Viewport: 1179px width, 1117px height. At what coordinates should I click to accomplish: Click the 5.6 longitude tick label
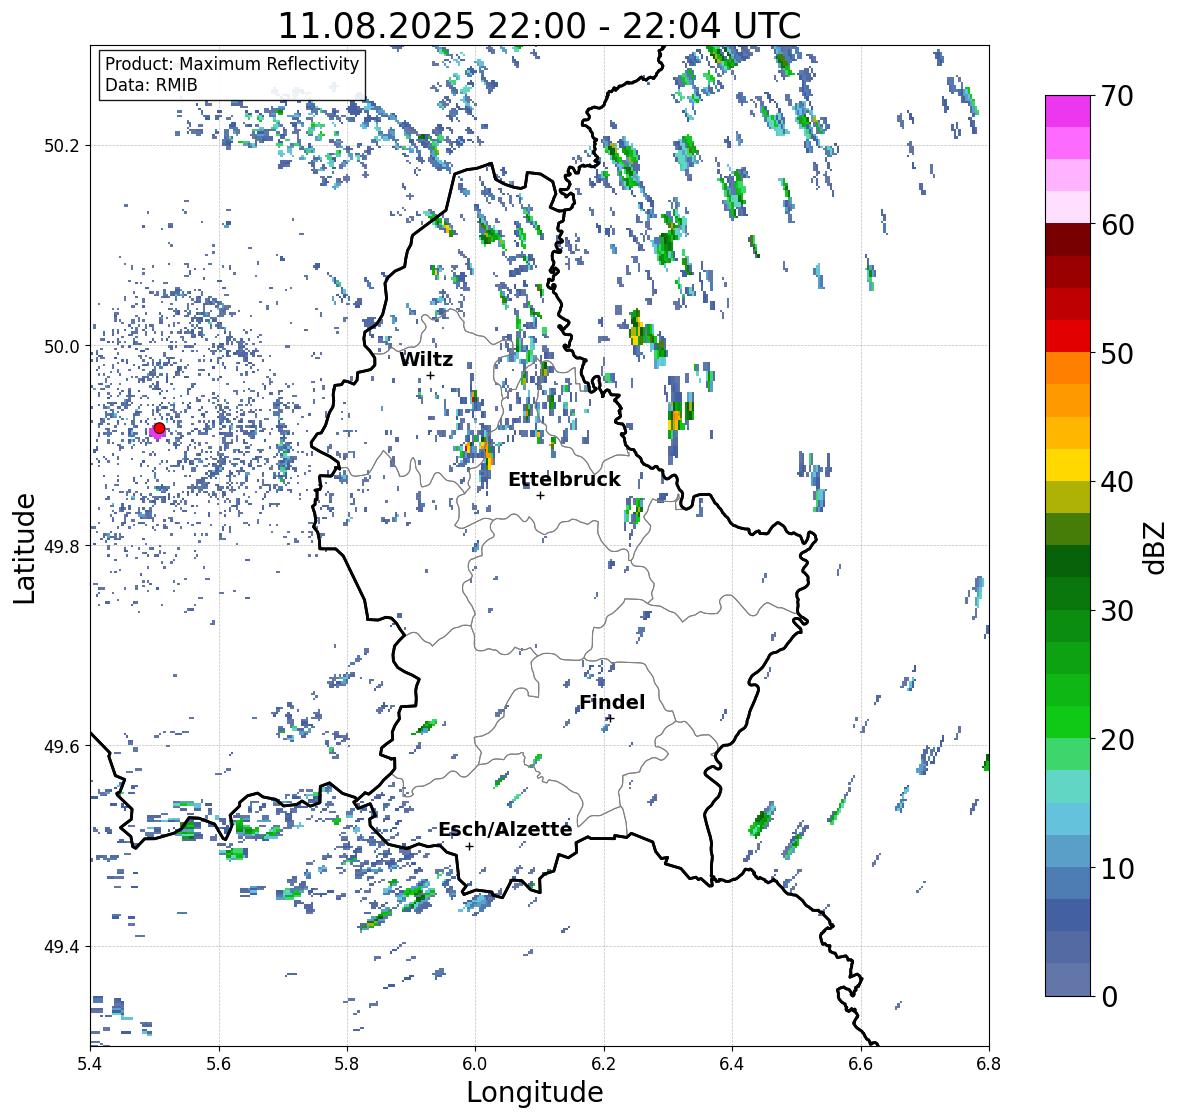point(219,1064)
